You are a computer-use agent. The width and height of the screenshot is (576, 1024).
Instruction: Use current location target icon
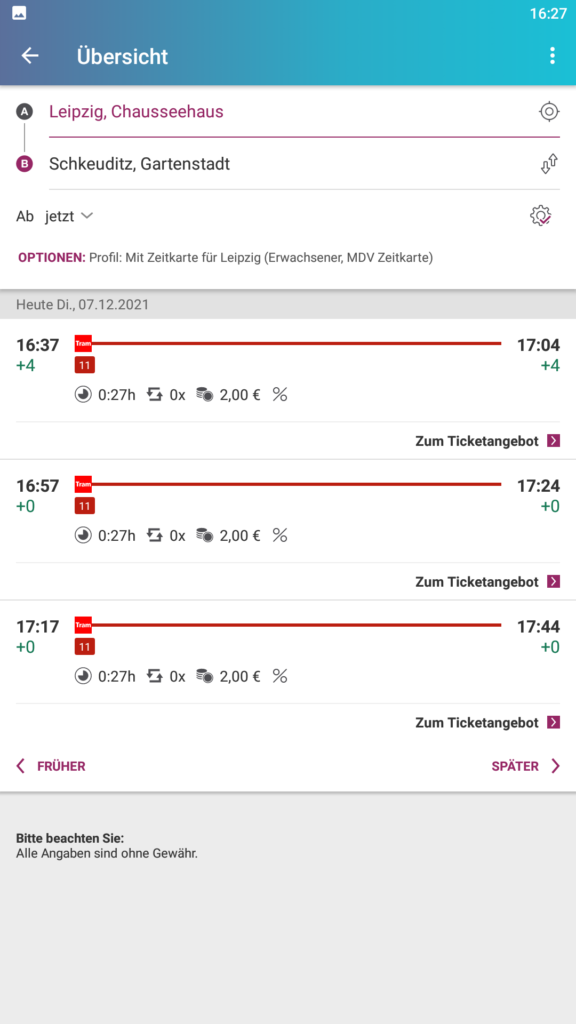coord(549,112)
